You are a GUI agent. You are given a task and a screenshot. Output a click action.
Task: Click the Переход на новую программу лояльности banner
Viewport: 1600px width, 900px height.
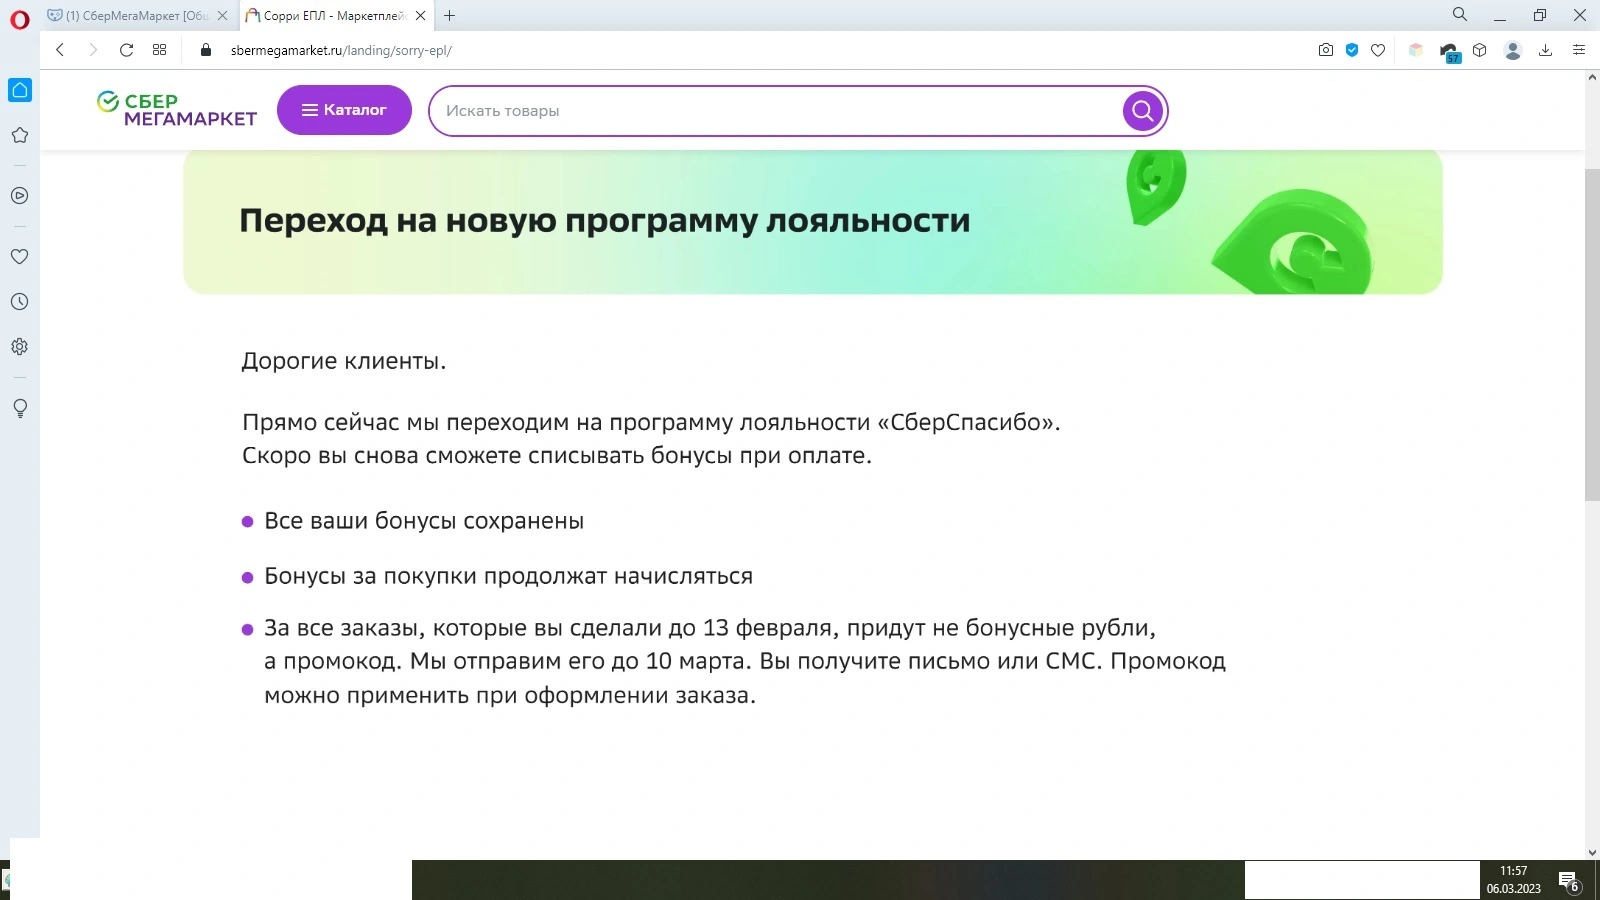813,222
